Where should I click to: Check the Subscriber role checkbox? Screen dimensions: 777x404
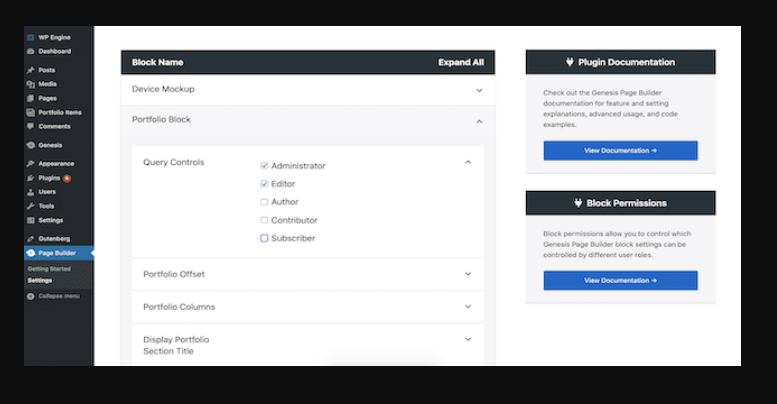click(x=264, y=238)
